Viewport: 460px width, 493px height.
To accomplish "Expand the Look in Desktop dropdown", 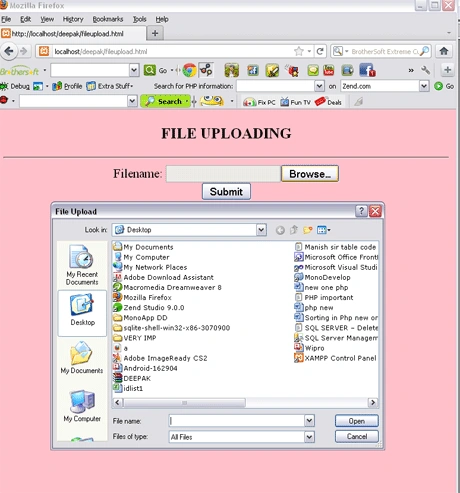I will 261,230.
